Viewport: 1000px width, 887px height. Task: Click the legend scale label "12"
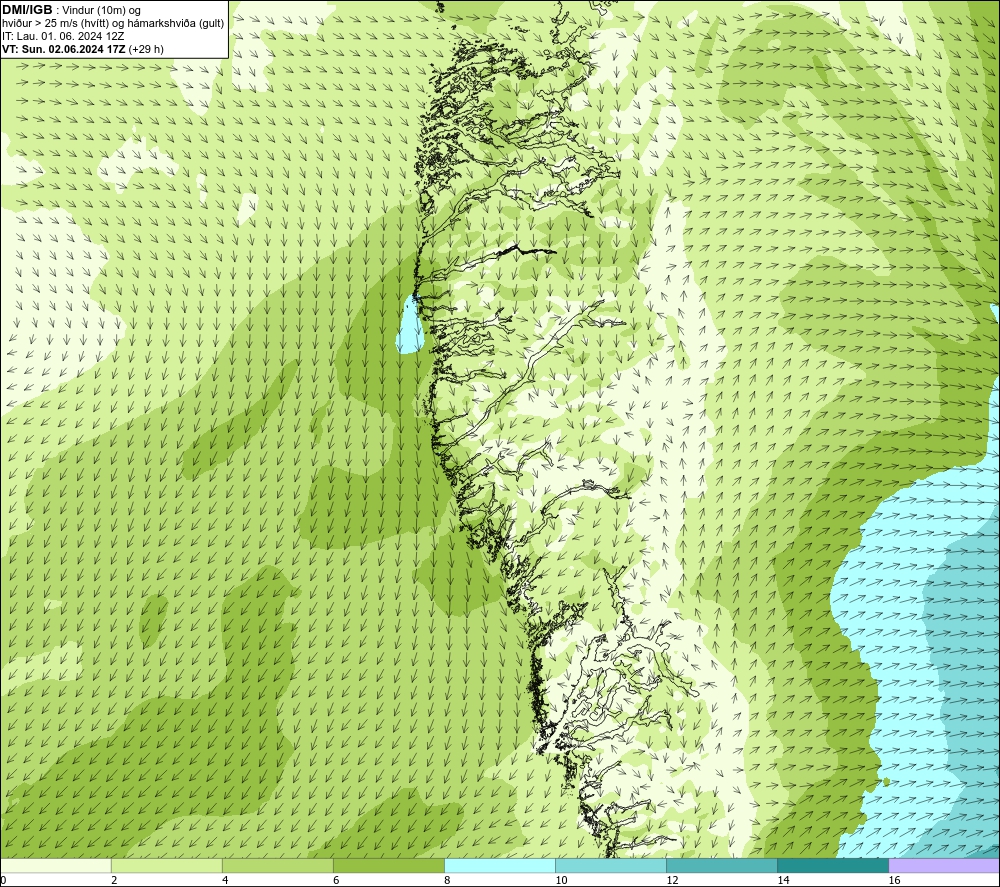(672, 881)
